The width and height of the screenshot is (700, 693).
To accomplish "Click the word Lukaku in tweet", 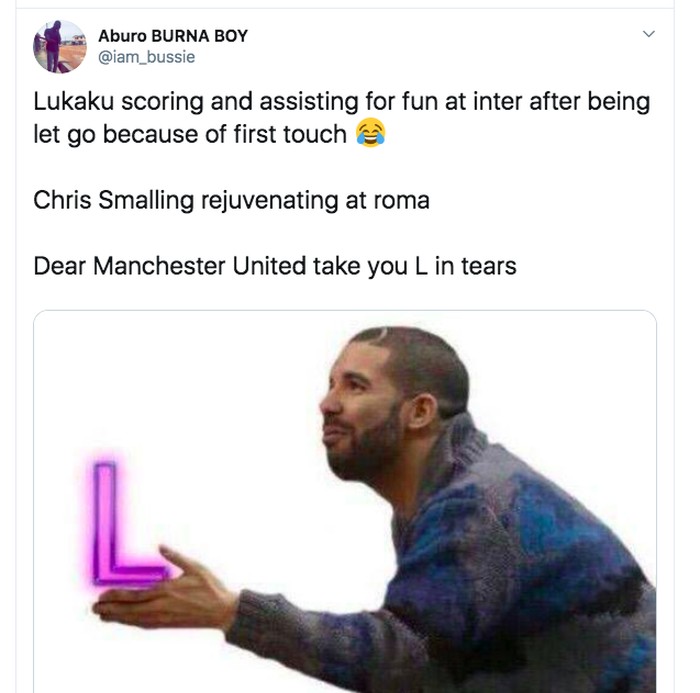I will coord(74,101).
